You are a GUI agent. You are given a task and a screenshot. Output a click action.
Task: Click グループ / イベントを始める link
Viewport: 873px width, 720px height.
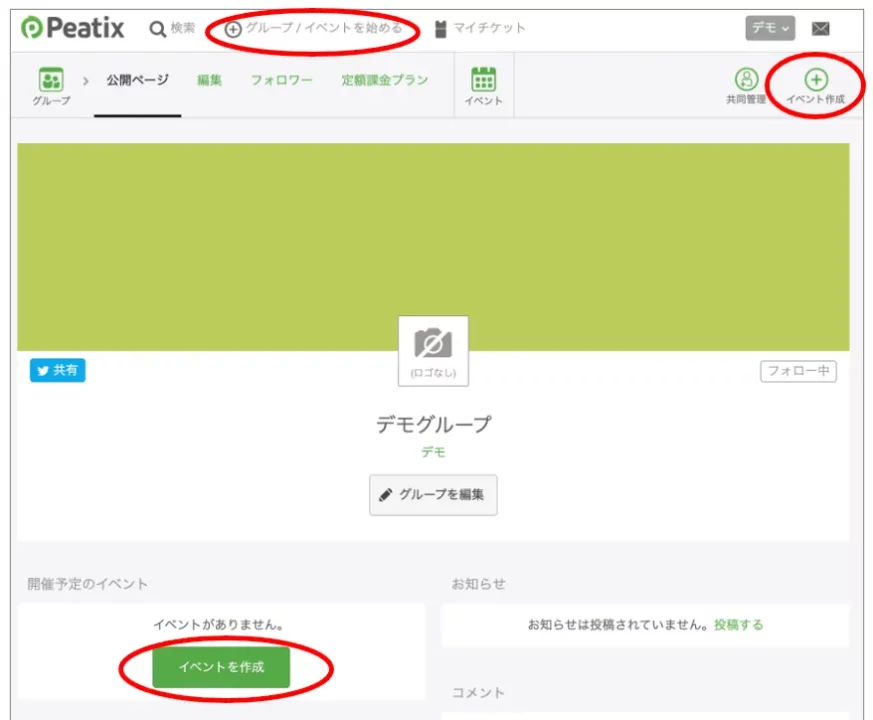click(313, 28)
